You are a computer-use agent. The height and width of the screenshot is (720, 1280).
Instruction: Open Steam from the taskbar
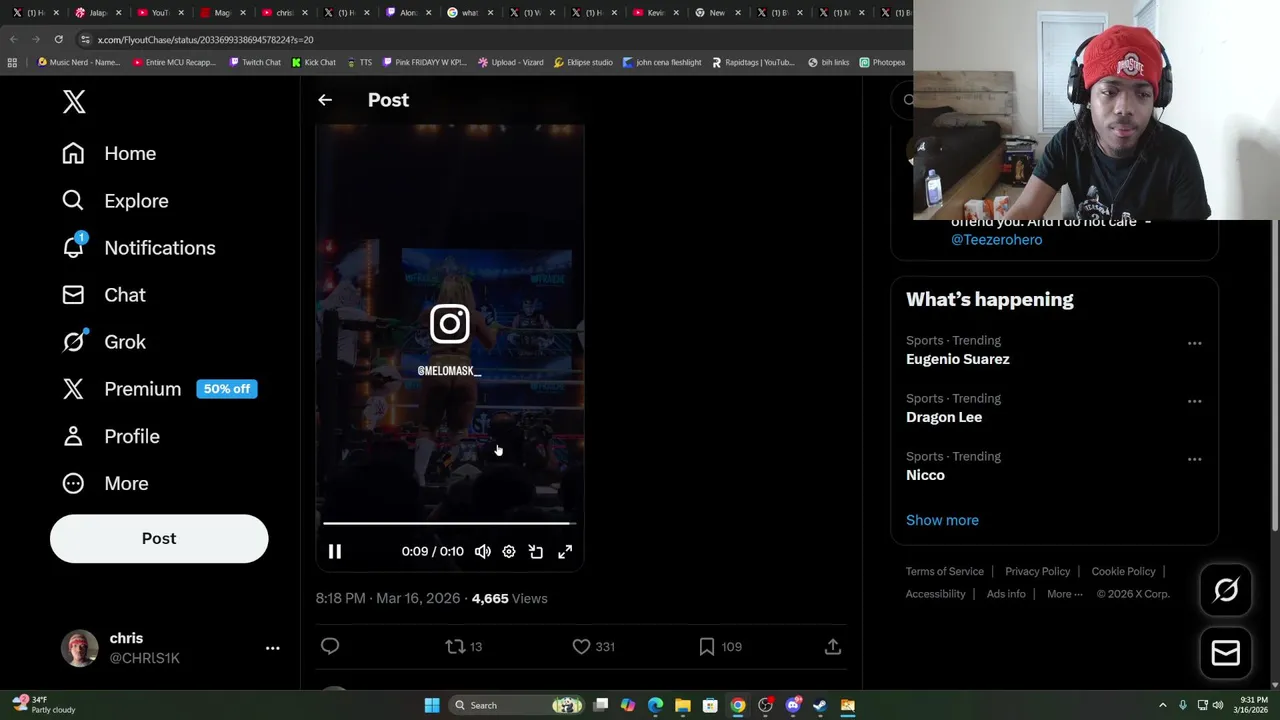point(820,705)
